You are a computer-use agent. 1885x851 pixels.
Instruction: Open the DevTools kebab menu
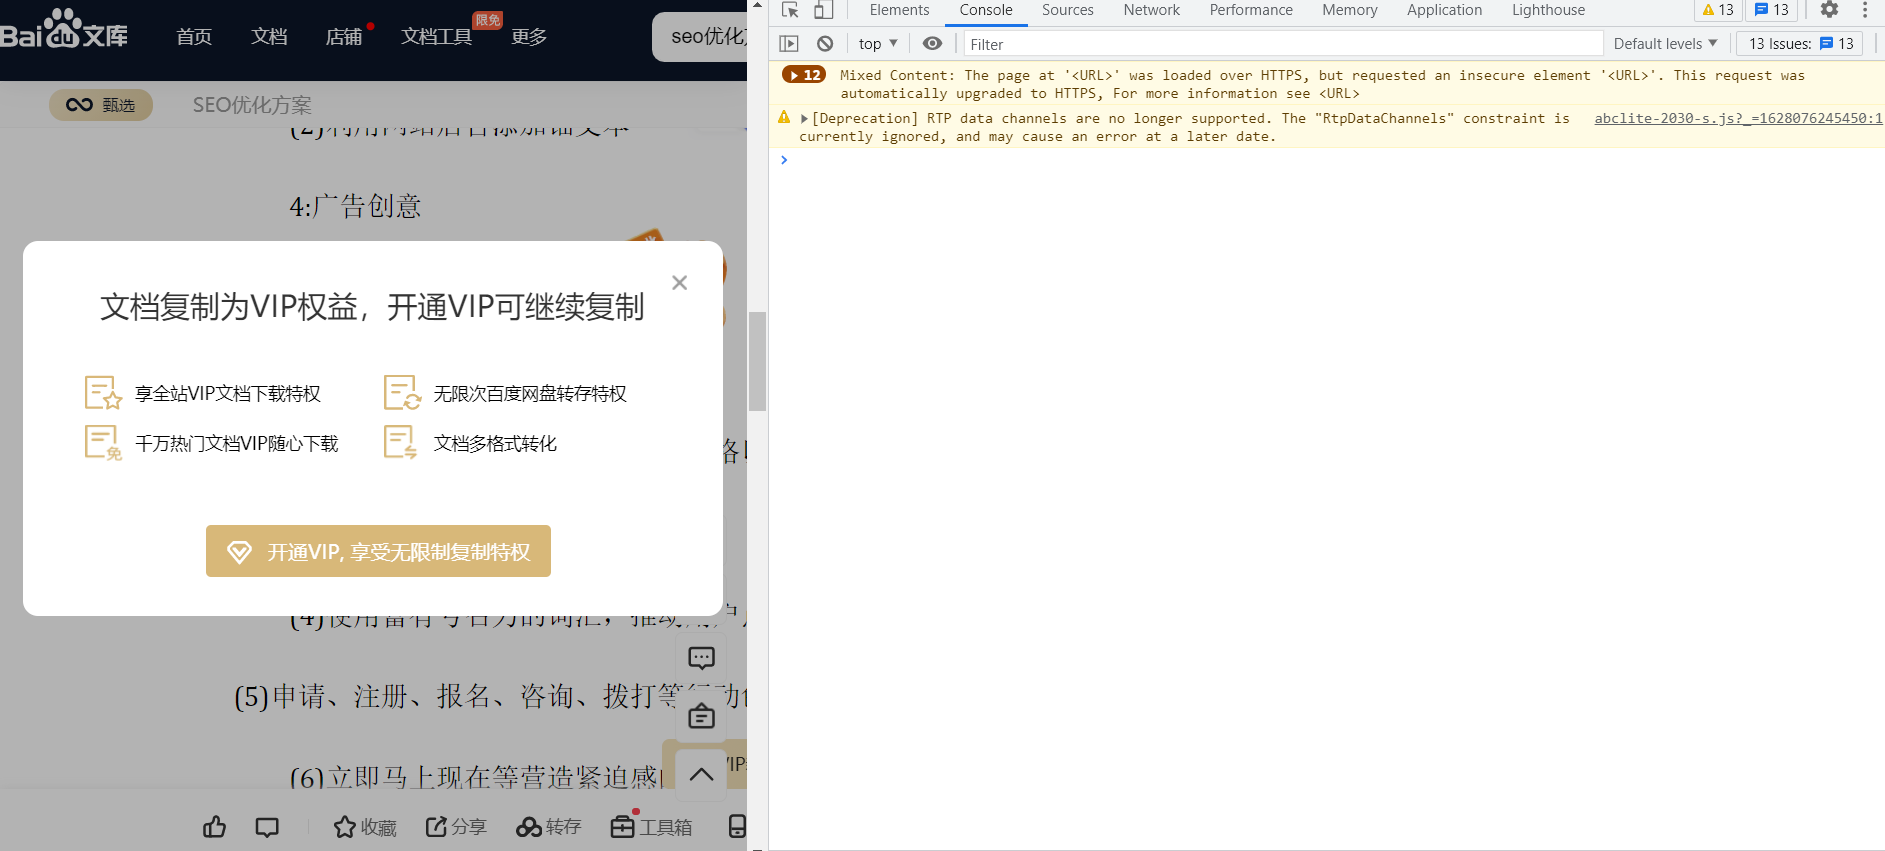pyautogui.click(x=1865, y=10)
